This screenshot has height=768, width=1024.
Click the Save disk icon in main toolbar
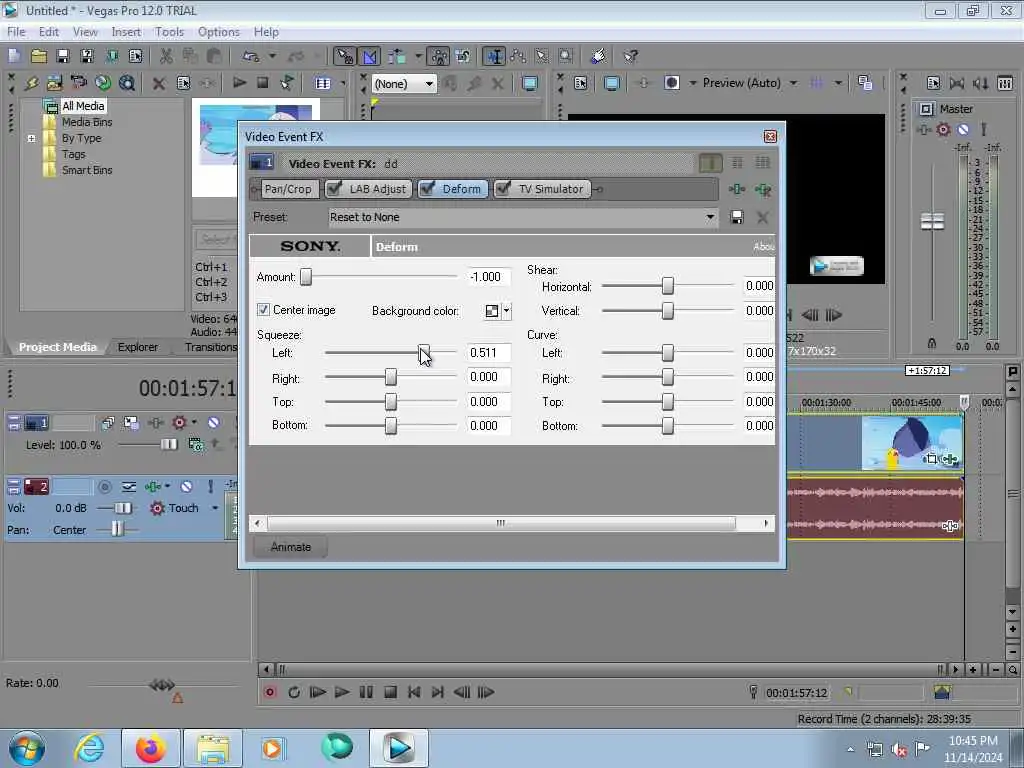[x=63, y=56]
